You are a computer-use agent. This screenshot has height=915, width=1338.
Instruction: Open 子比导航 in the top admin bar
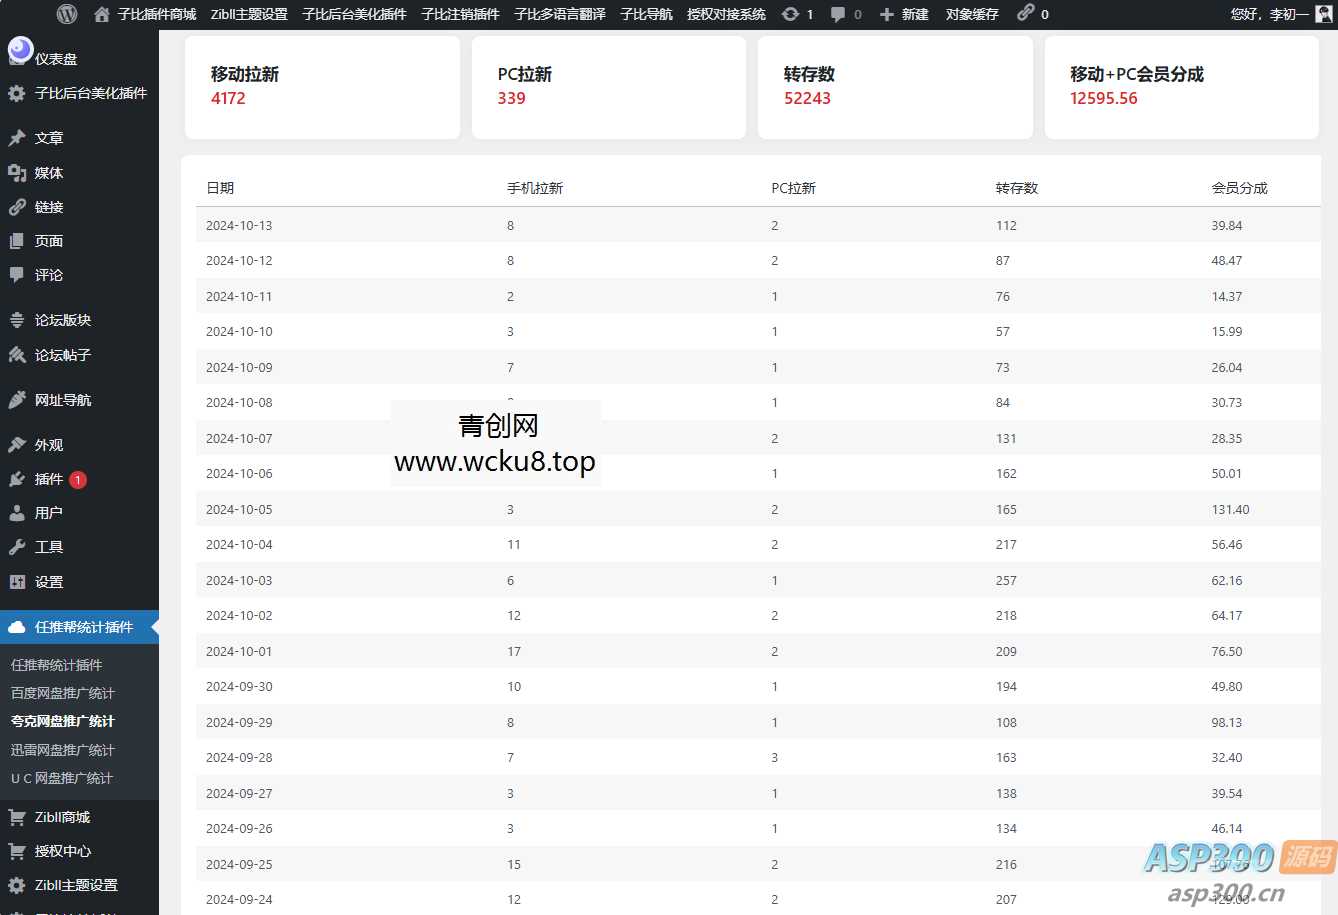point(645,14)
